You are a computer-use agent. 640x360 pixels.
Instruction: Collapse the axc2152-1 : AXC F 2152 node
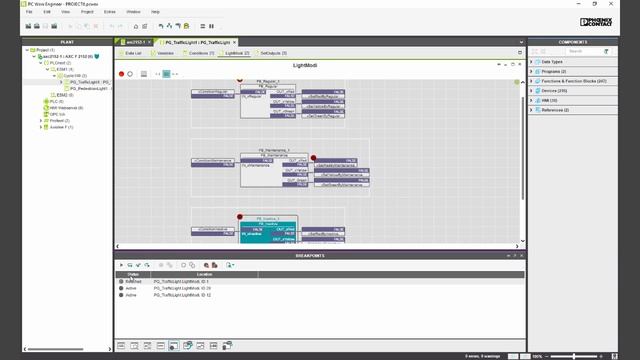point(34,56)
